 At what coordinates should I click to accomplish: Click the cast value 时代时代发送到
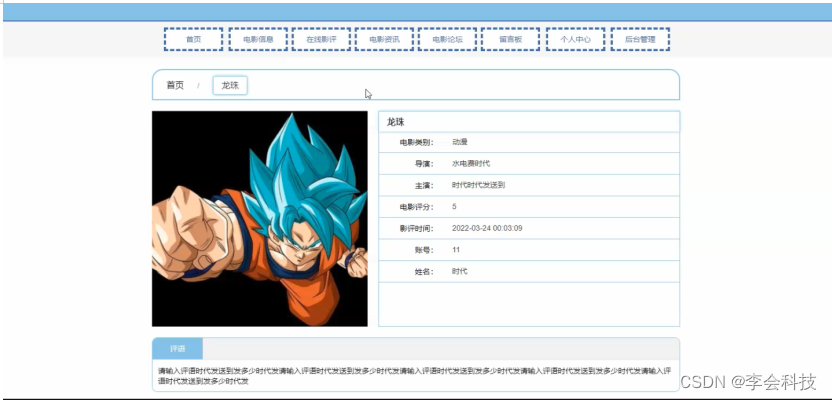[479, 185]
